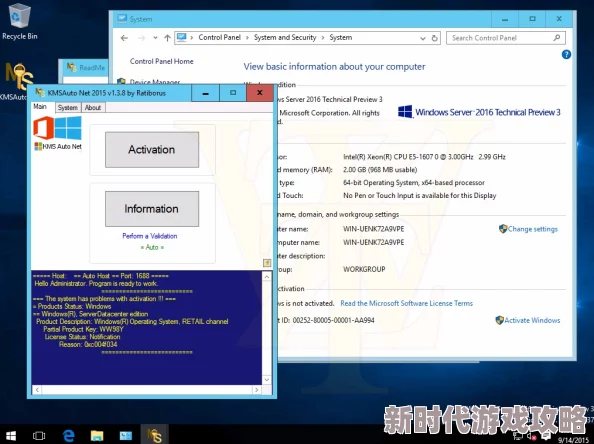Close the KMSAuto Net window
594x444 pixels.
(x=259, y=93)
